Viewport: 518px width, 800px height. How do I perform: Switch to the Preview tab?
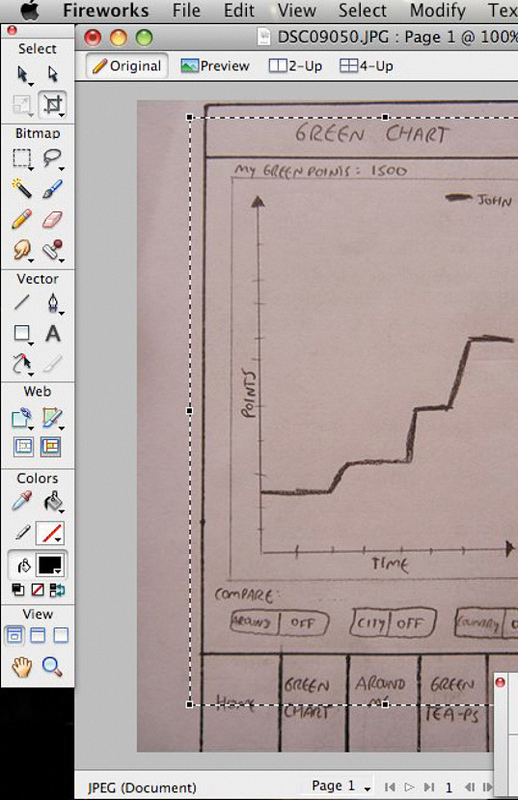click(215, 66)
